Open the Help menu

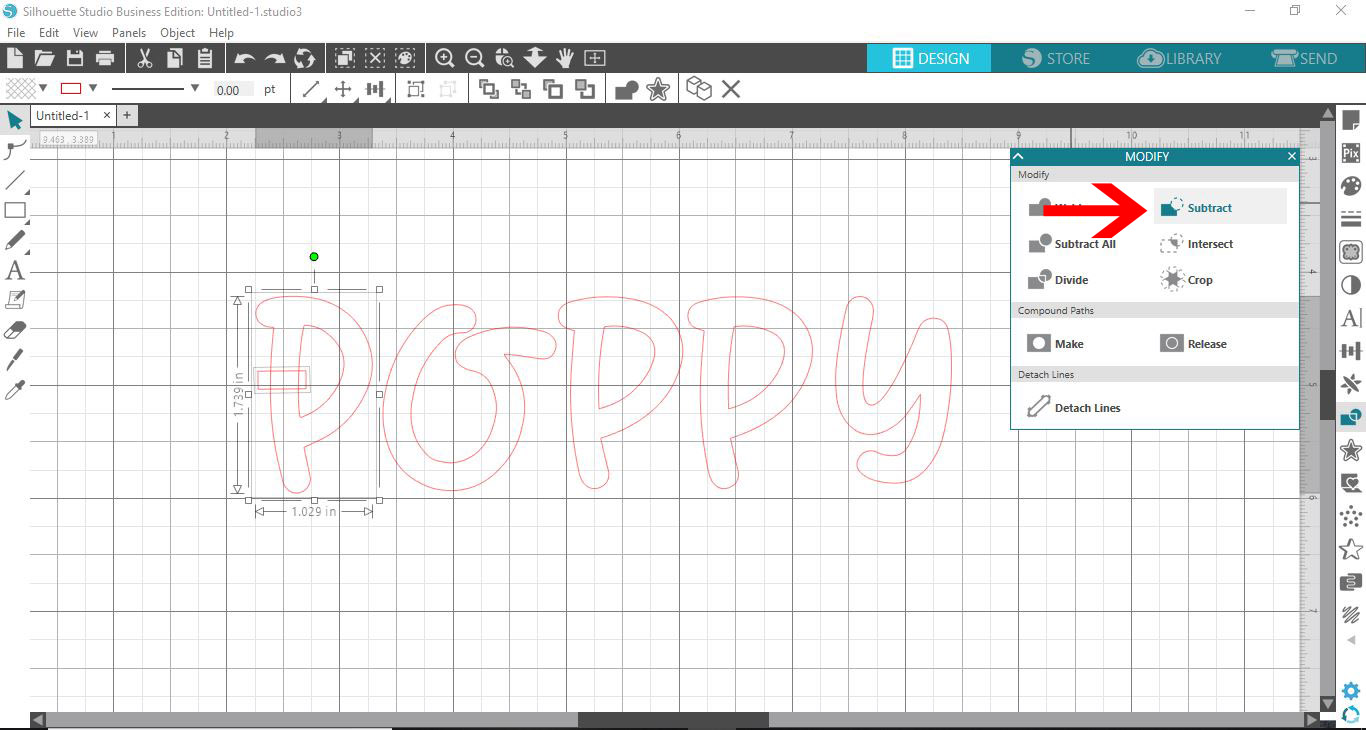221,33
